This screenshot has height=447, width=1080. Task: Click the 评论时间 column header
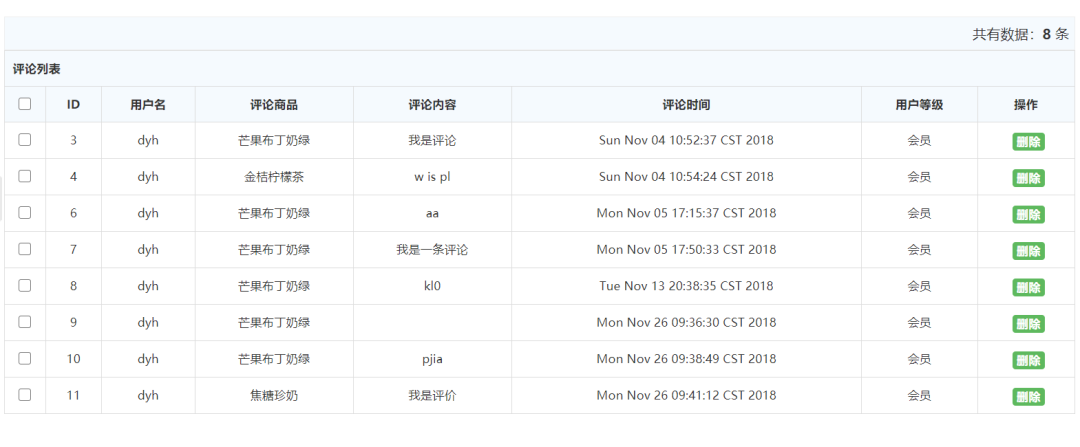click(686, 105)
